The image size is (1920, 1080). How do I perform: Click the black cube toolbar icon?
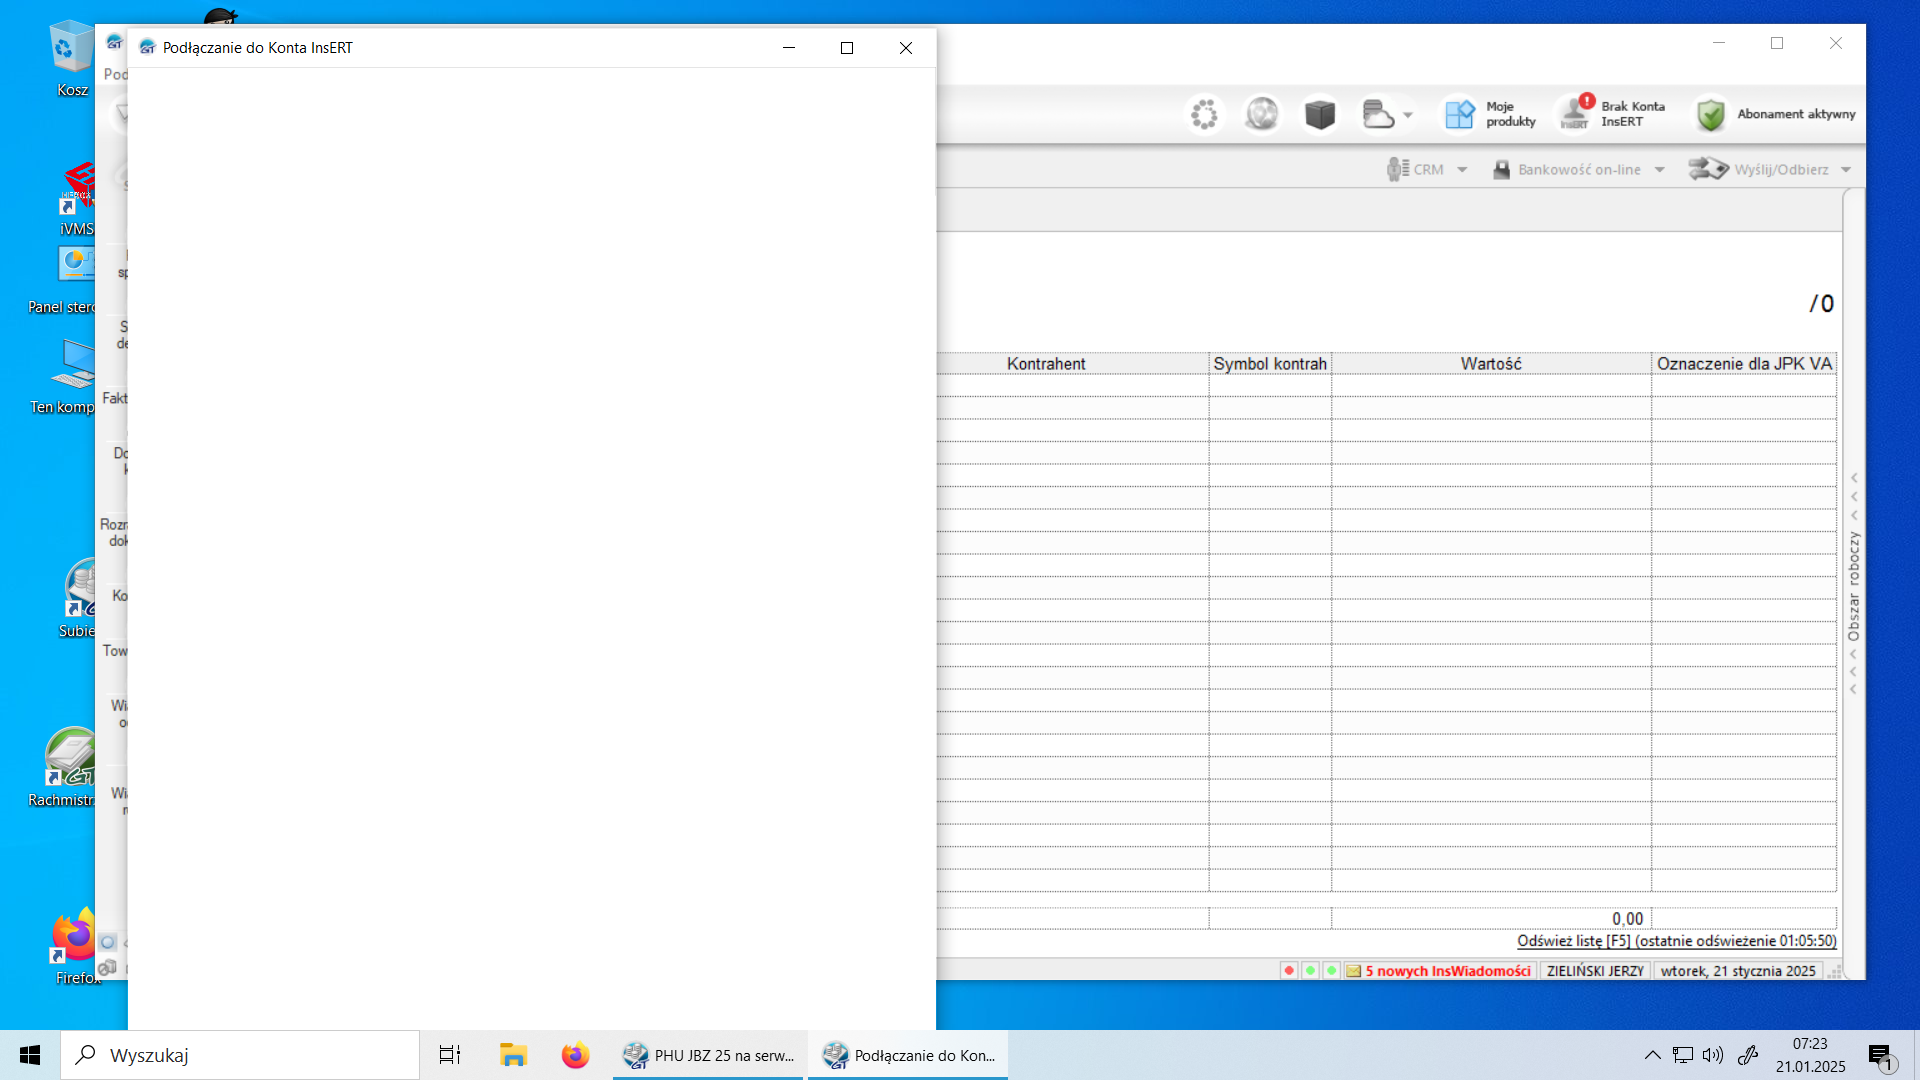[x=1320, y=114]
